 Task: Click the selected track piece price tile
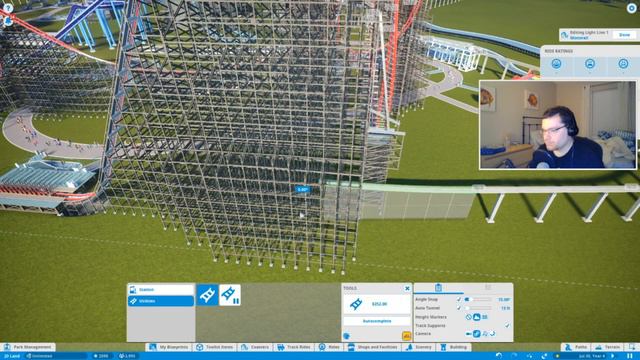(377, 304)
